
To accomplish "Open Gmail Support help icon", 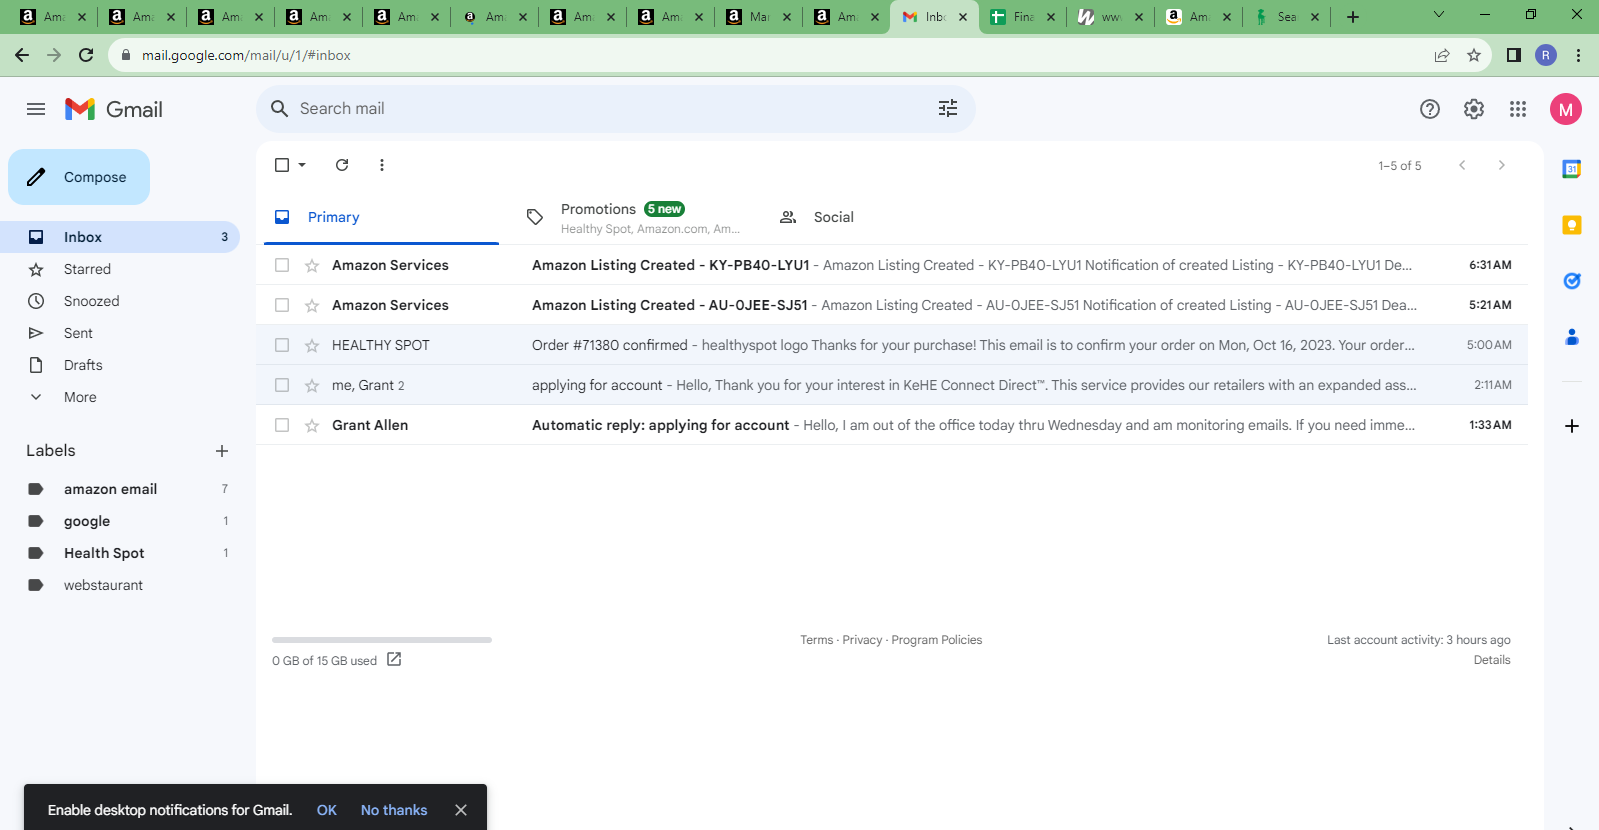I will pos(1430,109).
